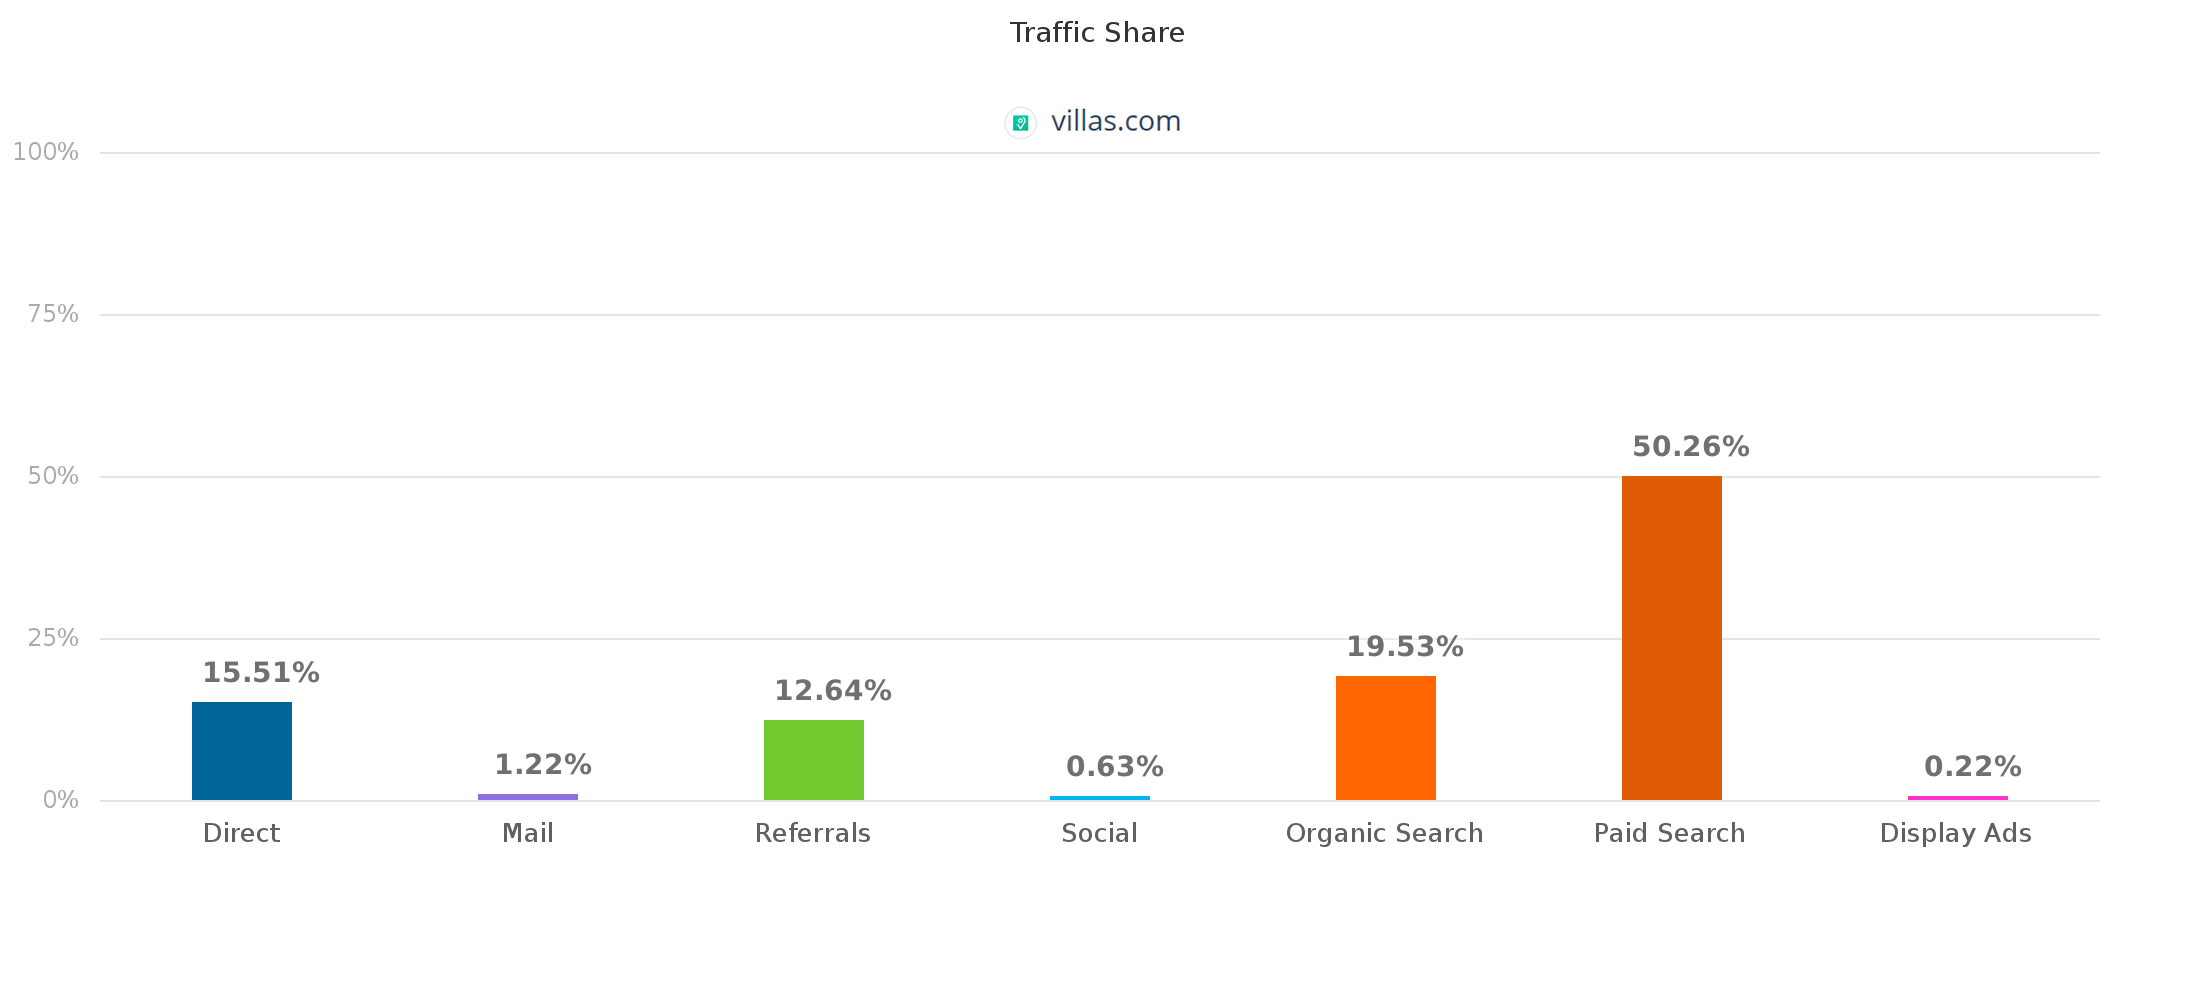The width and height of the screenshot is (2200, 1000).
Task: Select the dark blue Direct bar
Action: click(x=242, y=751)
